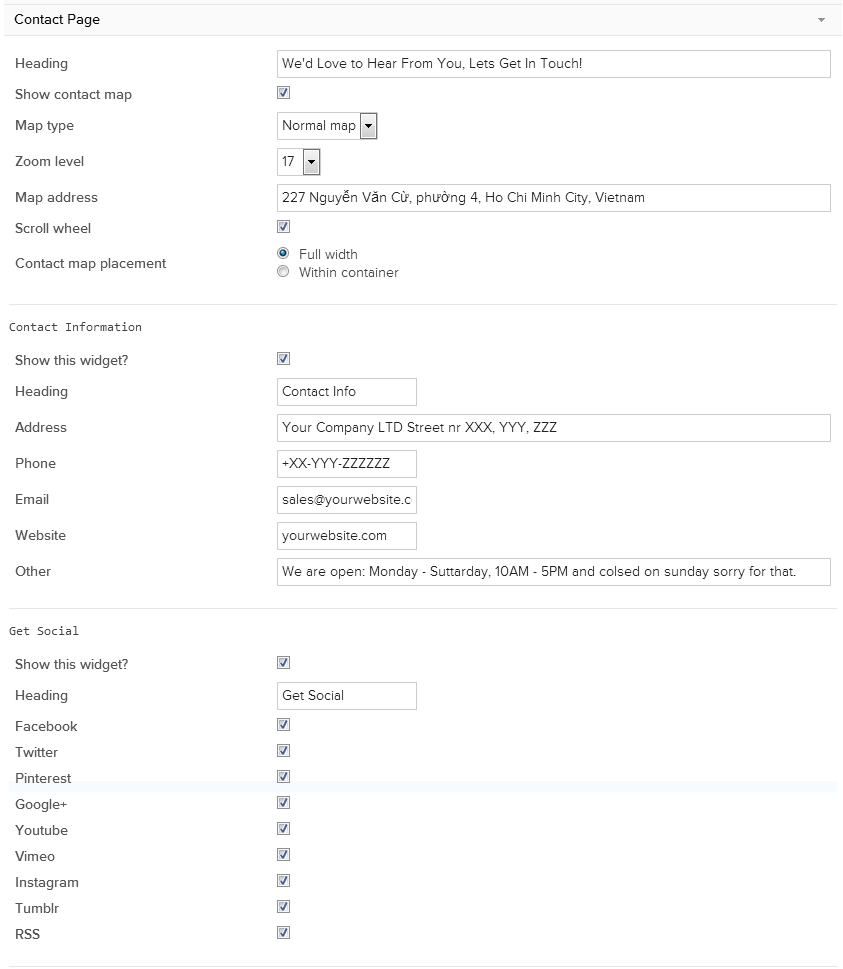Open the Zoom level dropdown
This screenshot has width=843, height=969.
(299, 162)
